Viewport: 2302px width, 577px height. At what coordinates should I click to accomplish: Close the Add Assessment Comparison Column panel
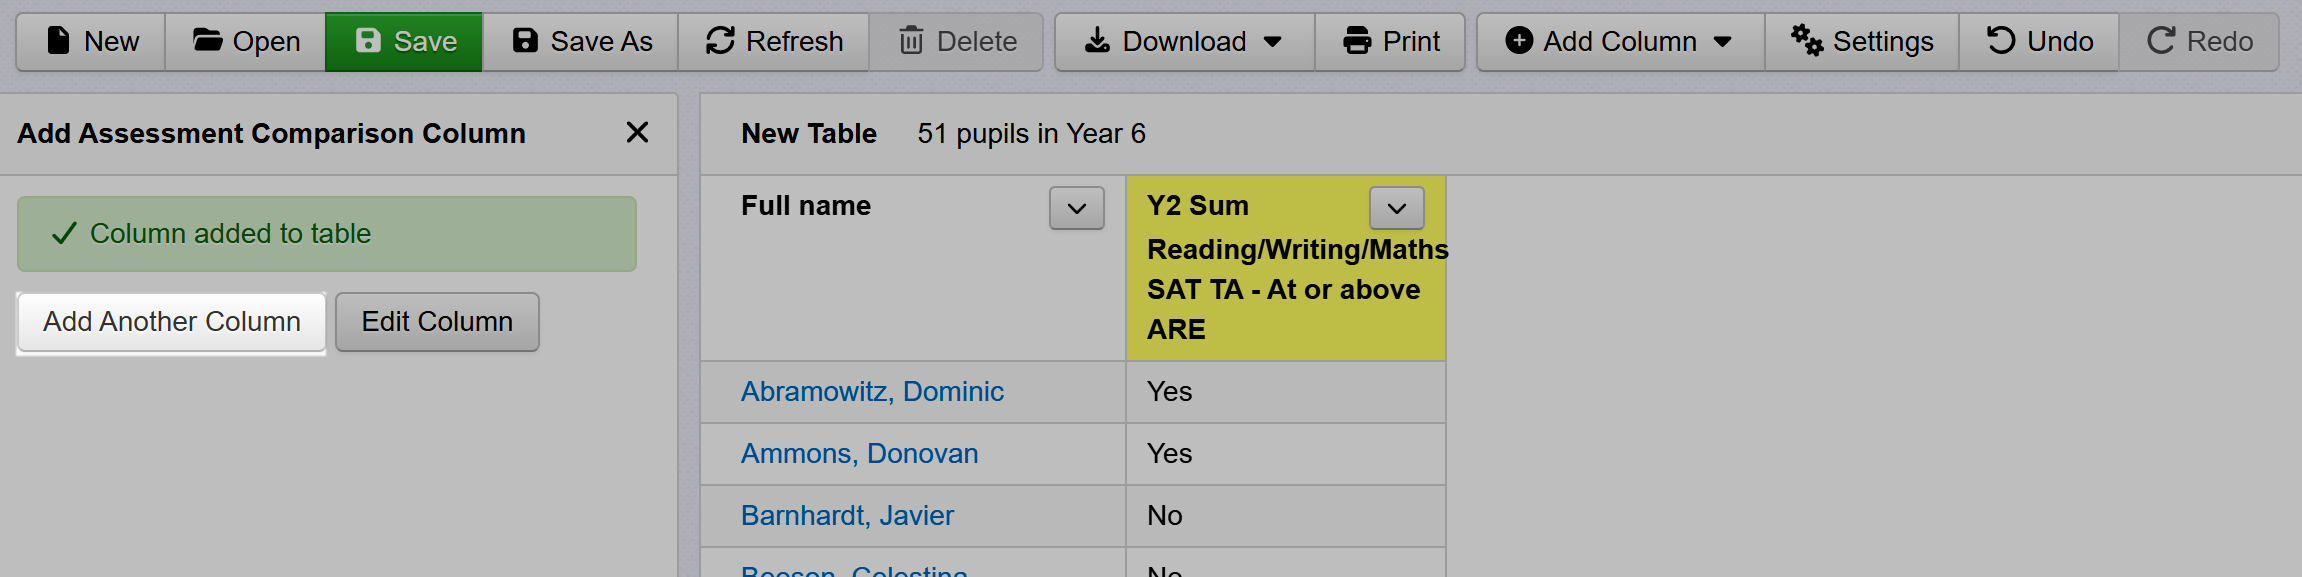point(637,132)
